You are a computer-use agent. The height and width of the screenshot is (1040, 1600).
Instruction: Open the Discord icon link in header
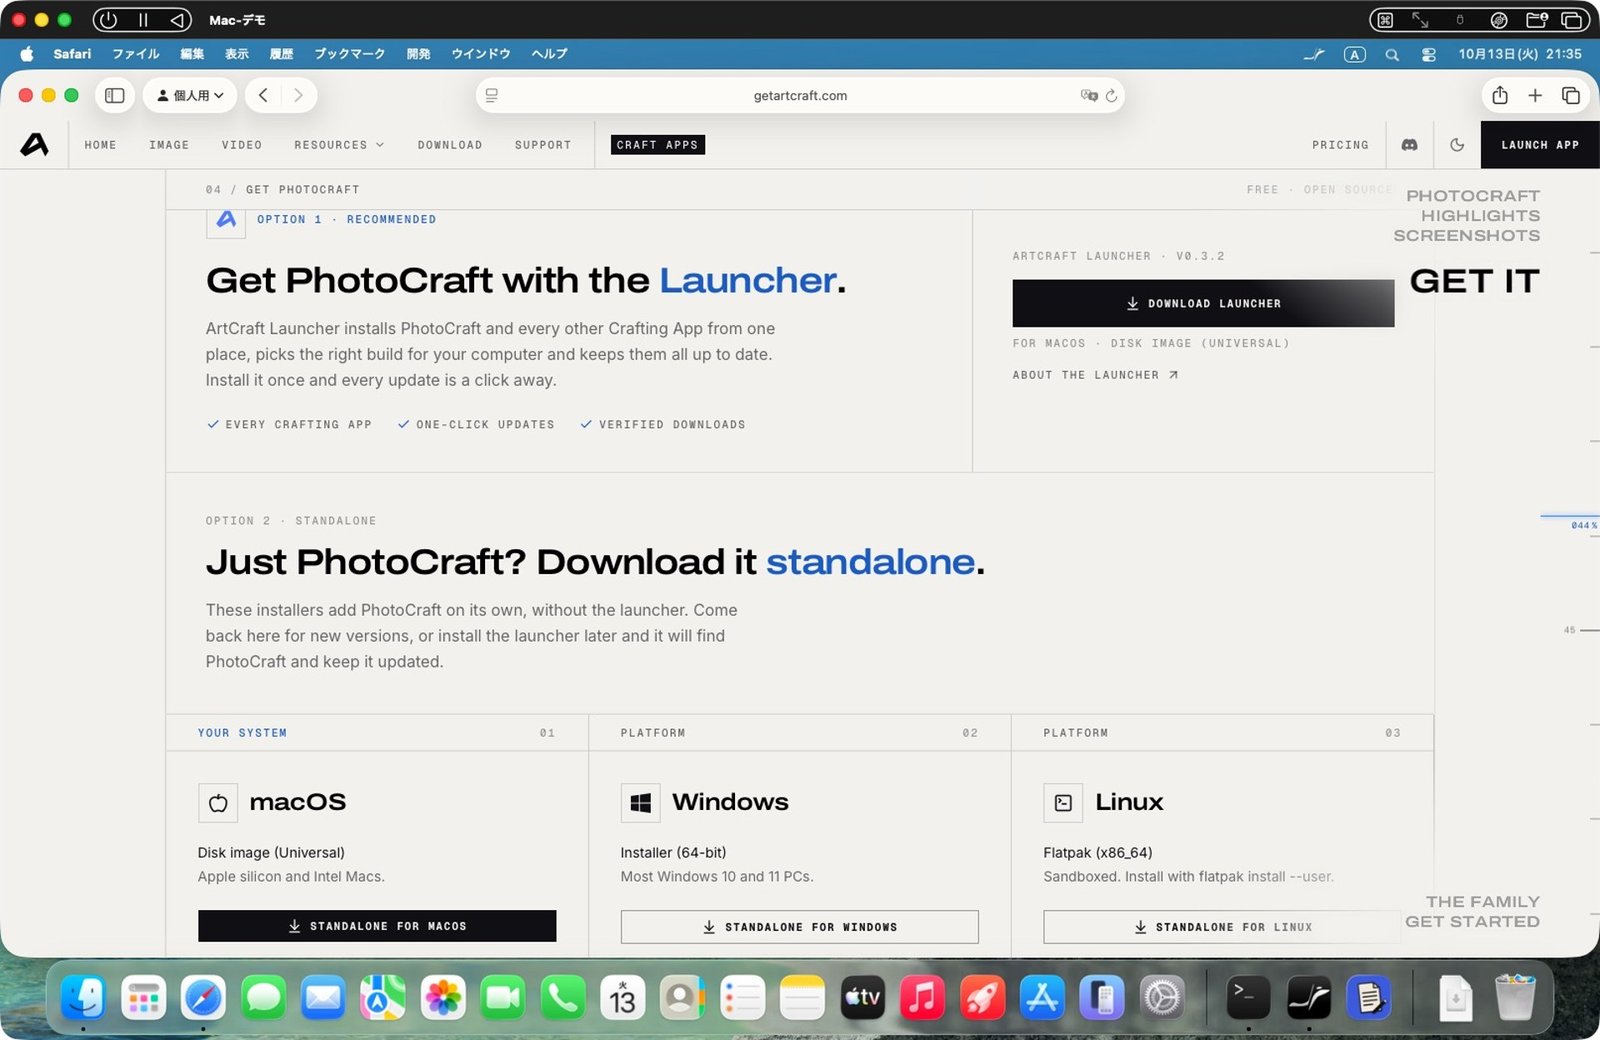tap(1409, 145)
